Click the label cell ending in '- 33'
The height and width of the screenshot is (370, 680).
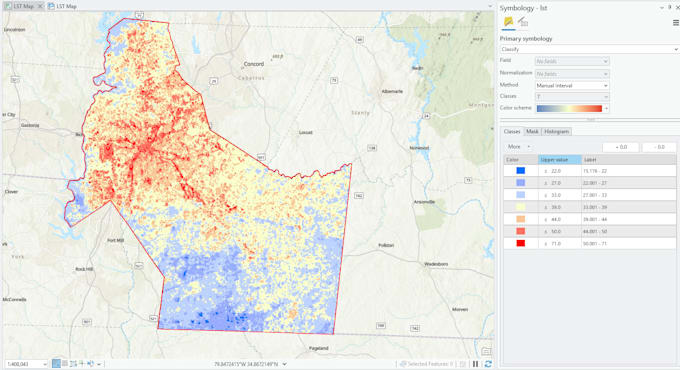pyautogui.click(x=628, y=195)
